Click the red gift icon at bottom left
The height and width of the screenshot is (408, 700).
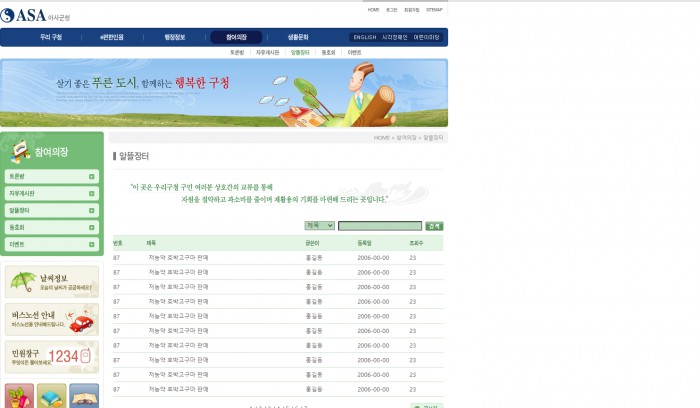pyautogui.click(x=19, y=396)
